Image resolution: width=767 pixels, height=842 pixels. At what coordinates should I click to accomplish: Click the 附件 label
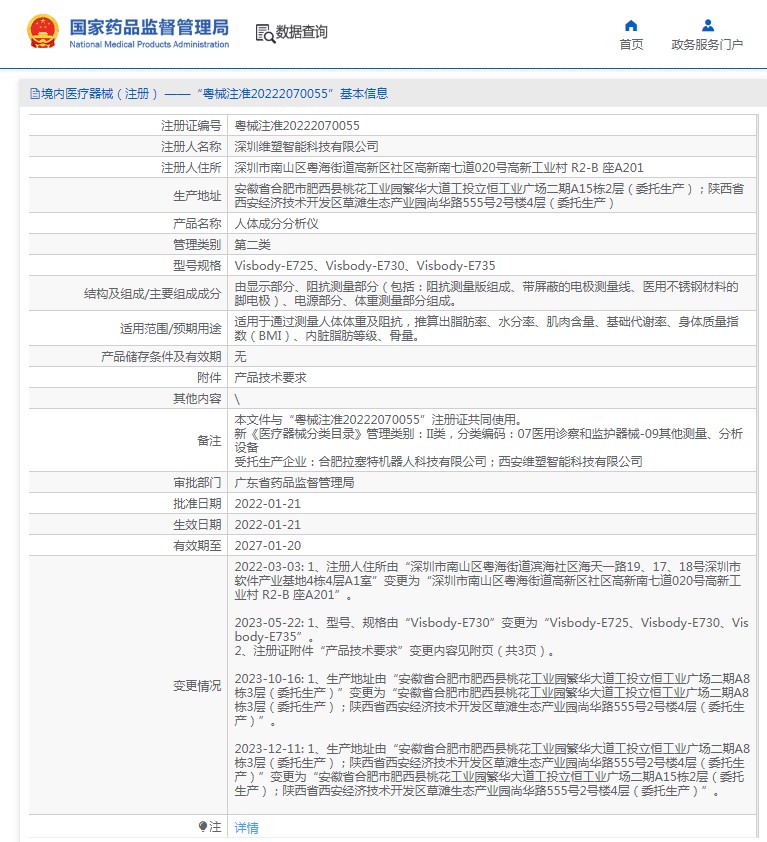point(209,378)
